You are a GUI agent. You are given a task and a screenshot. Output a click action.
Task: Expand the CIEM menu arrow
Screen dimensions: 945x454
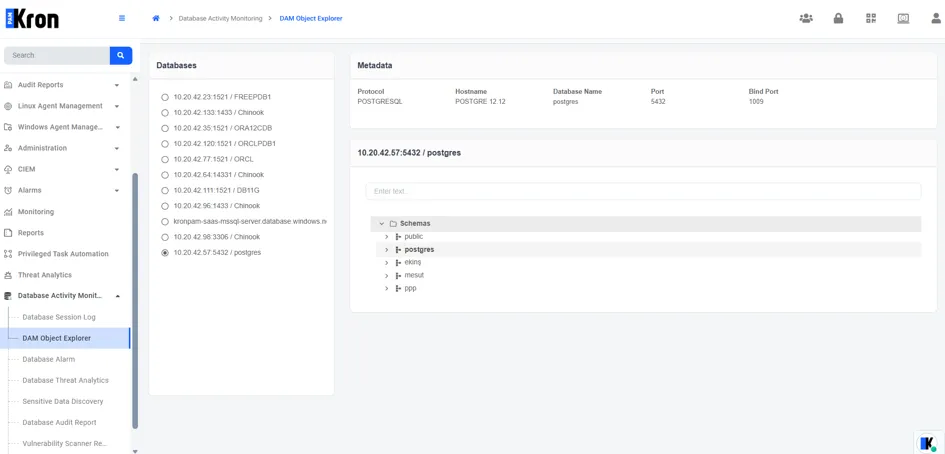click(x=117, y=169)
